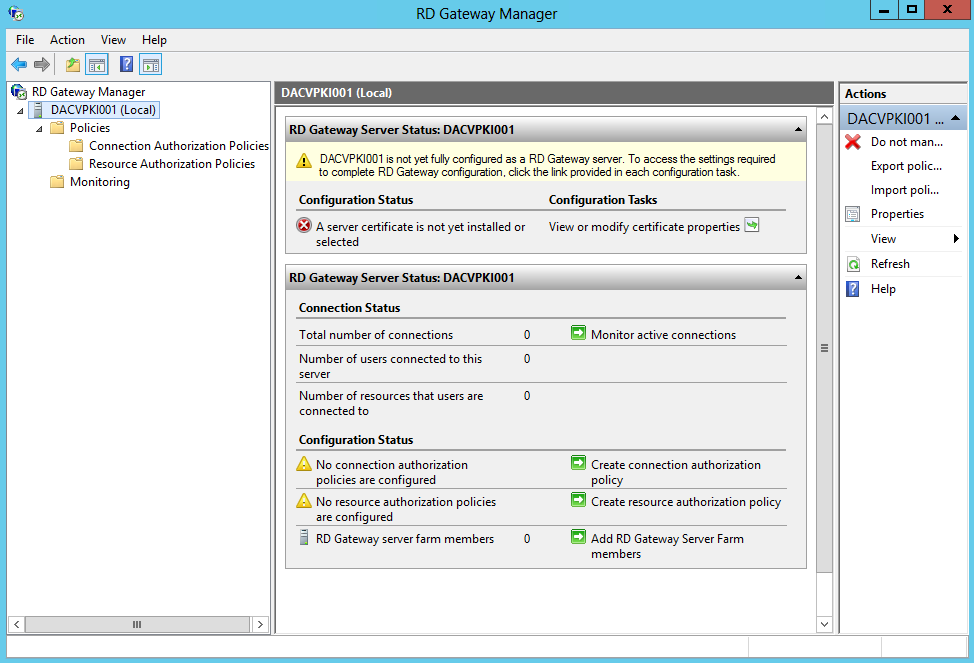Click the DACVPKI001 server icon in tree

[38, 110]
